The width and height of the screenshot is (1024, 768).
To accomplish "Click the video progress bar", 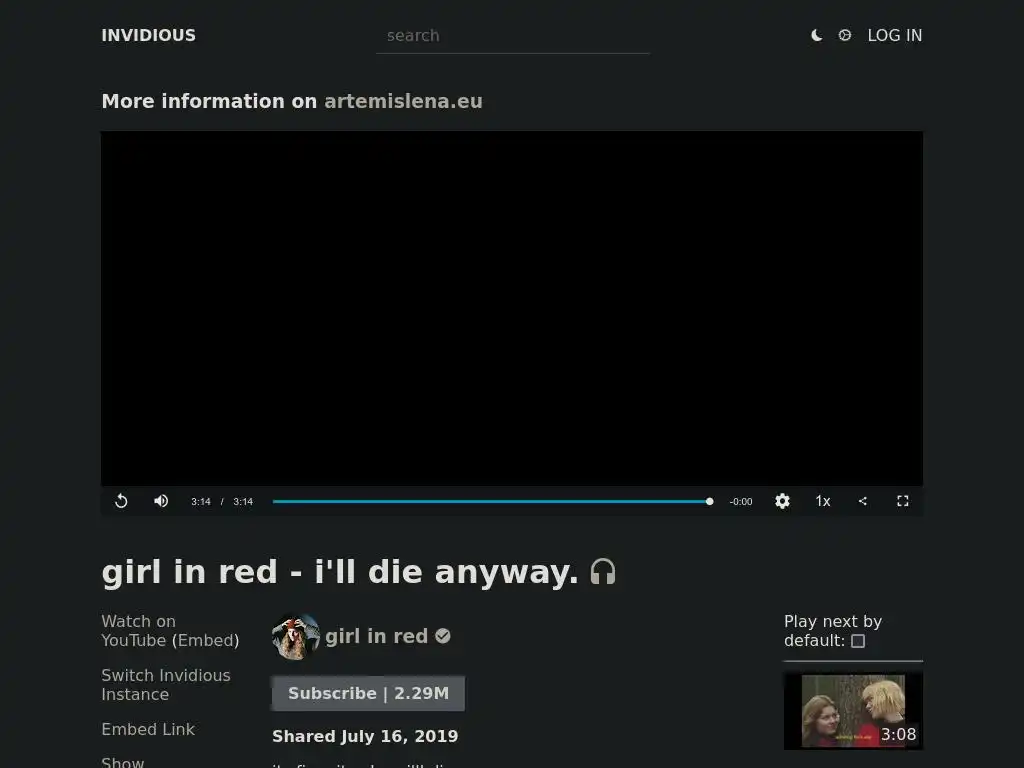I will click(x=491, y=502).
